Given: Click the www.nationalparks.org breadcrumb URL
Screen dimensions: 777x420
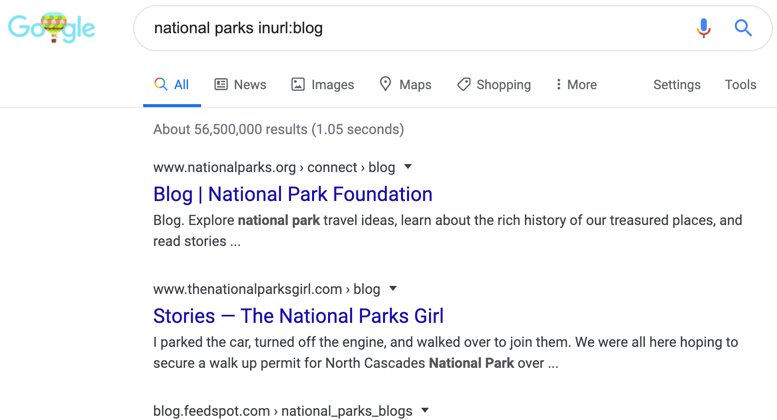Looking at the screenshot, I should (224, 167).
